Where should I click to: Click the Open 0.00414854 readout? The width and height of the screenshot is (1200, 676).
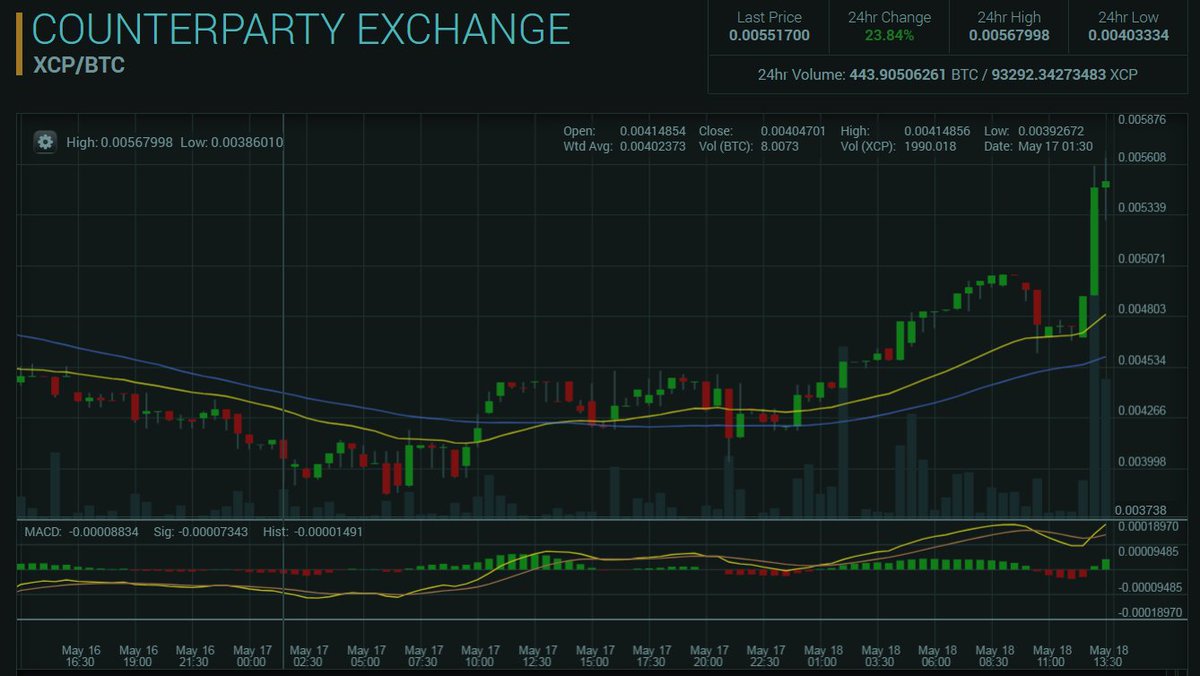[625, 131]
